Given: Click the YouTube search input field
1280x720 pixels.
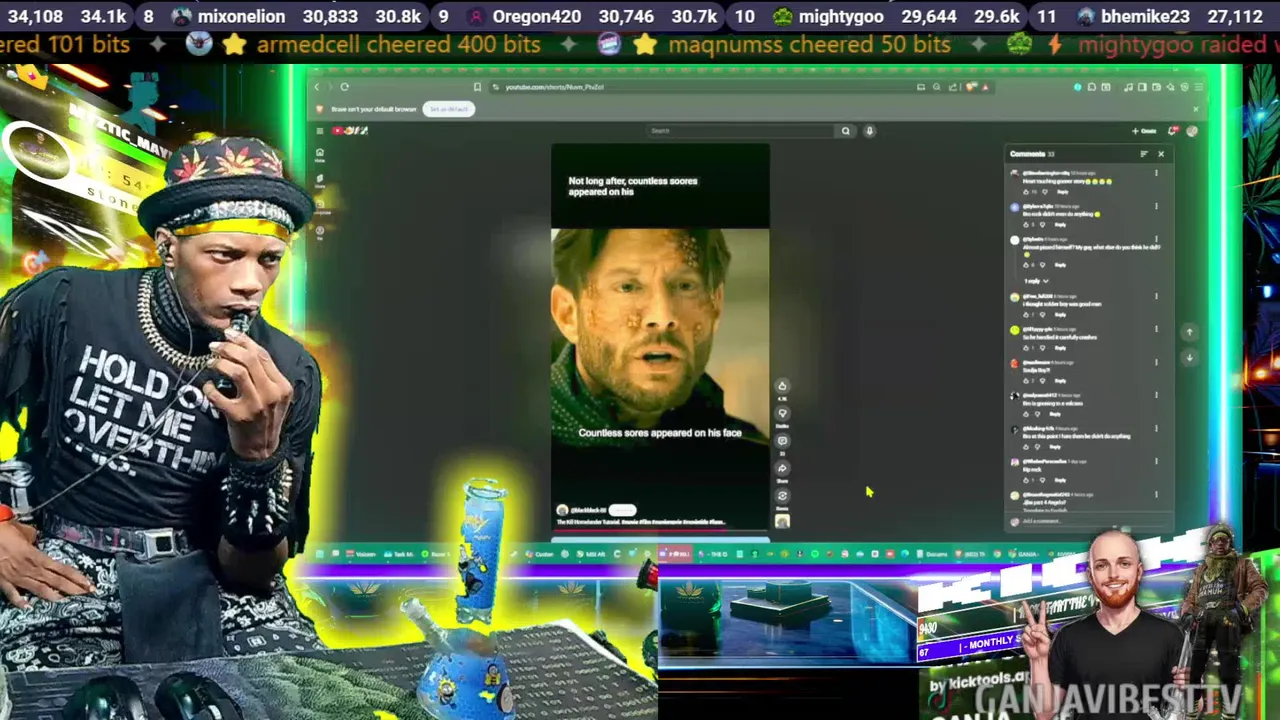Looking at the screenshot, I should (742, 131).
